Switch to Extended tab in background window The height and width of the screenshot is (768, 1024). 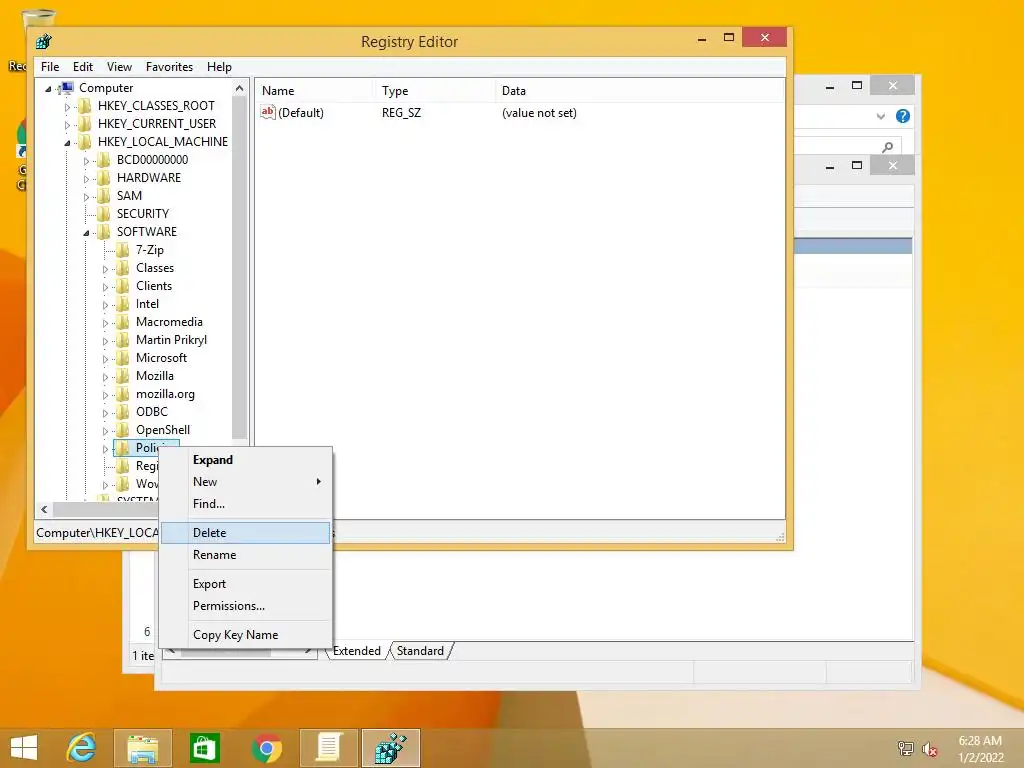(x=357, y=651)
